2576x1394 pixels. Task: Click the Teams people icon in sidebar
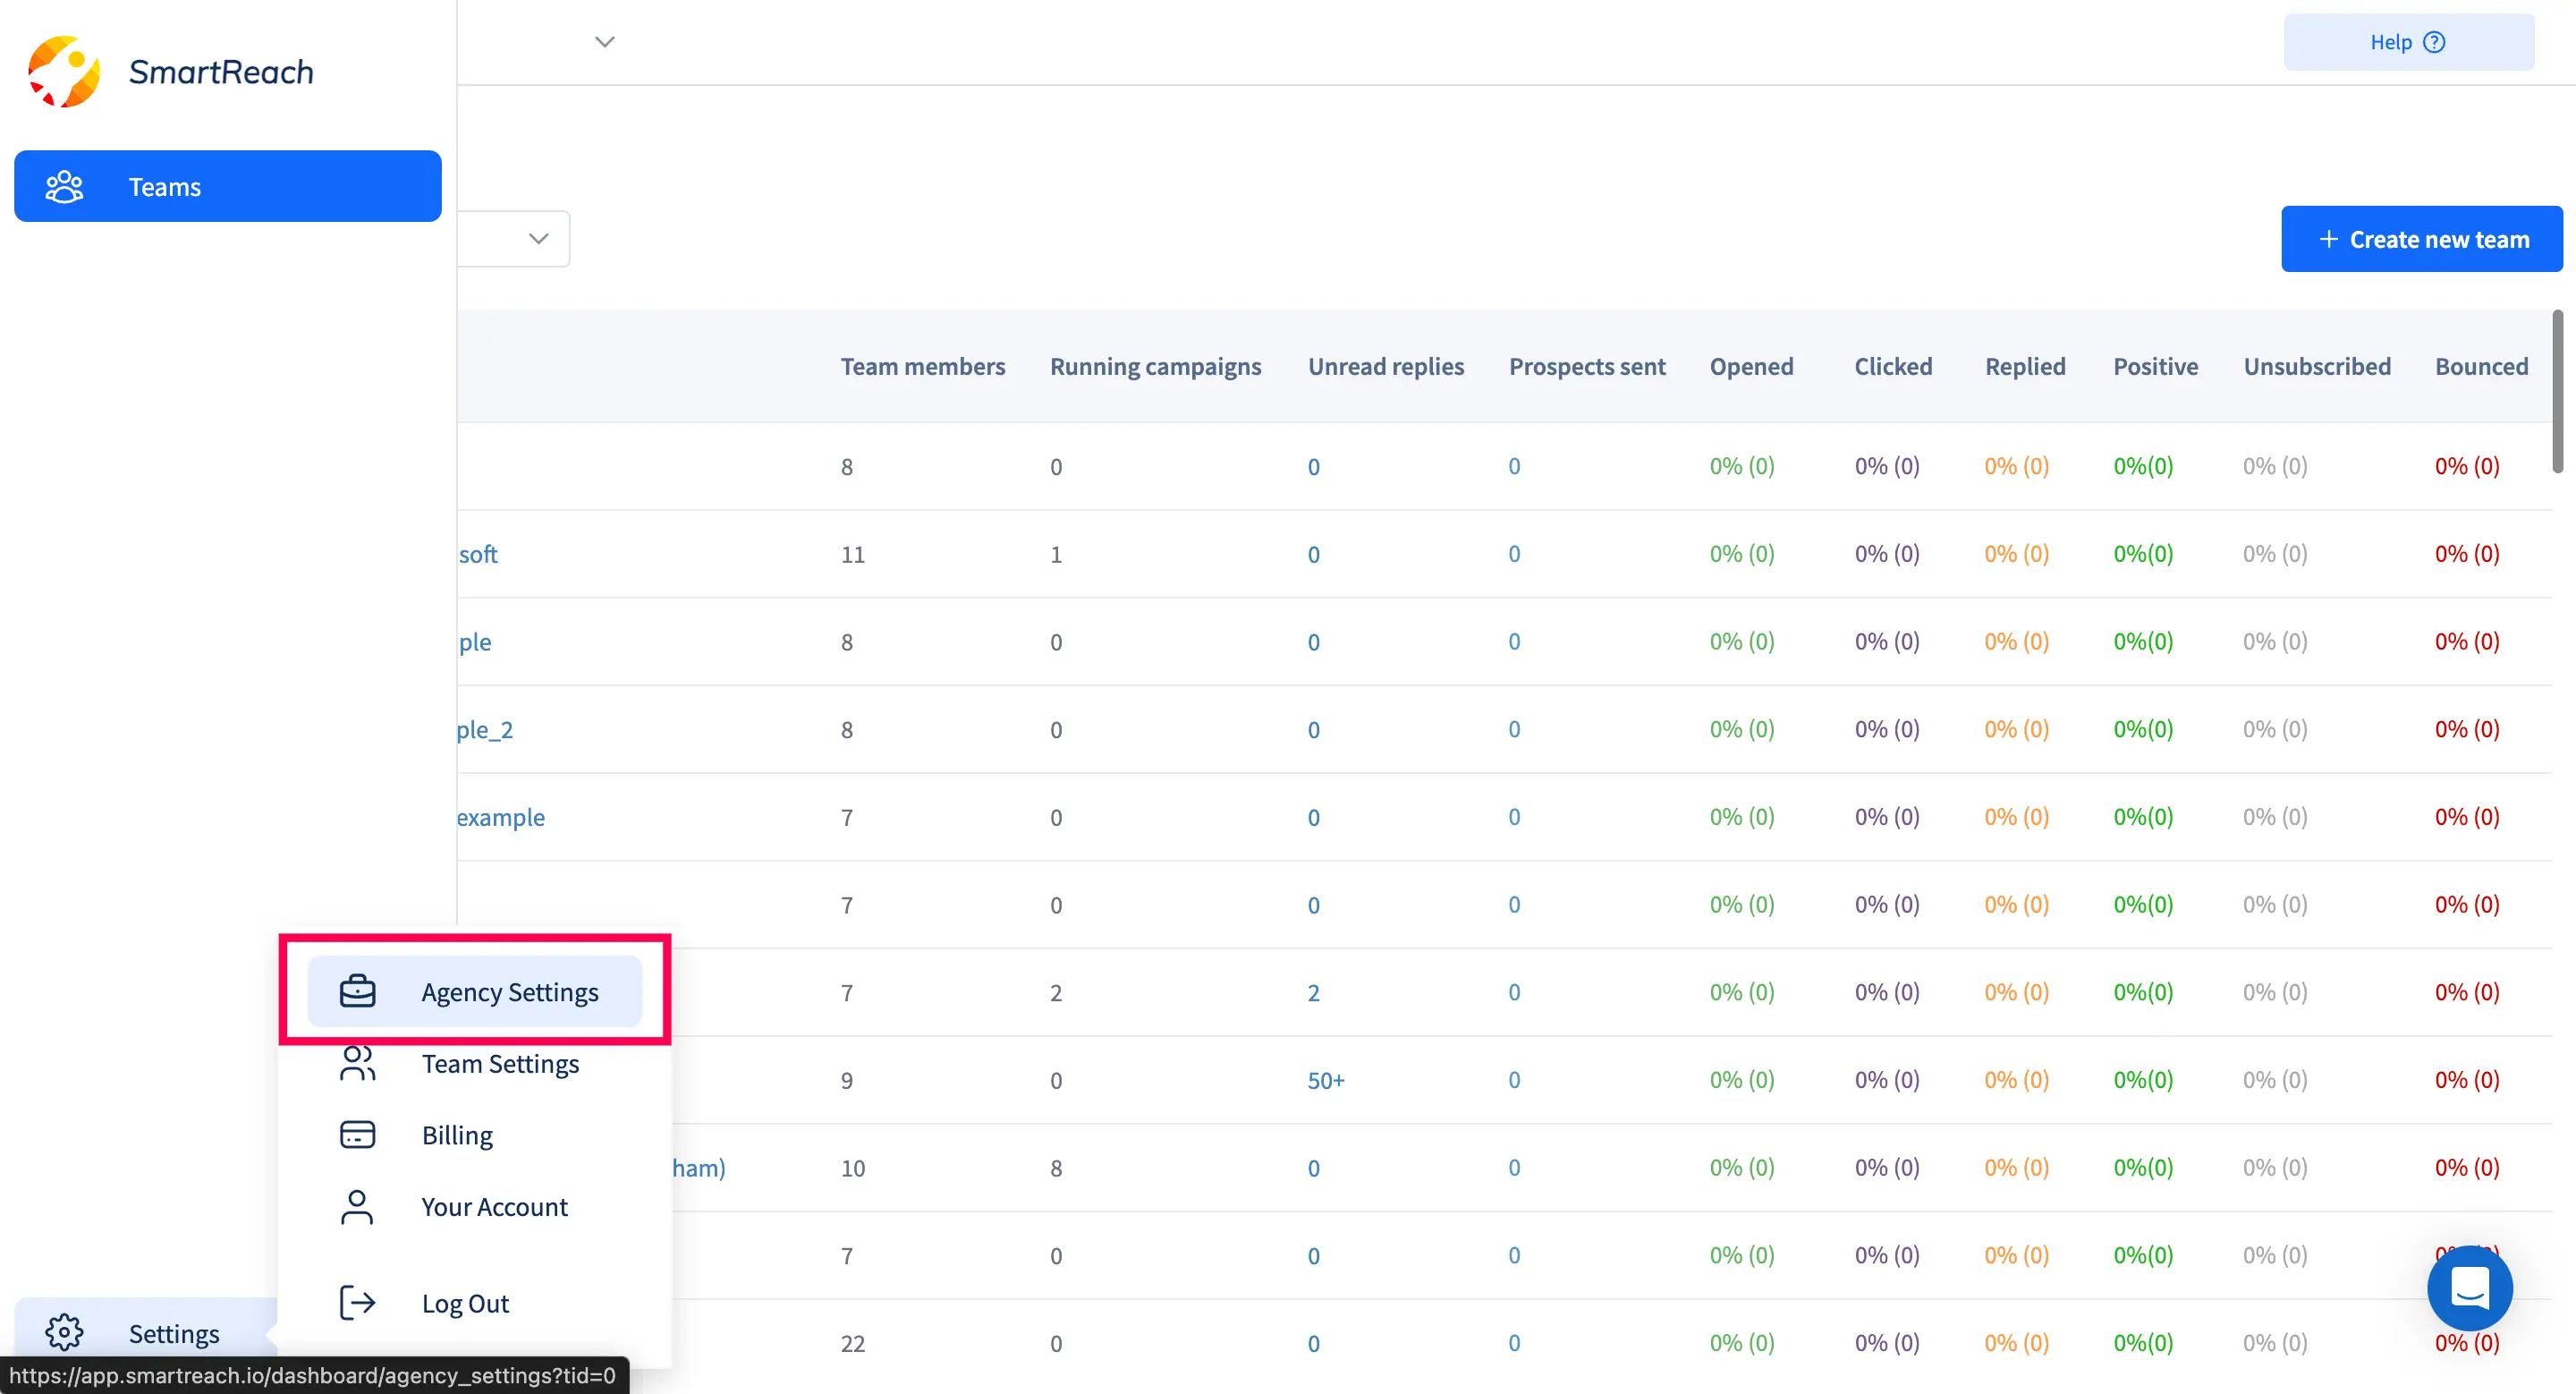click(x=64, y=187)
